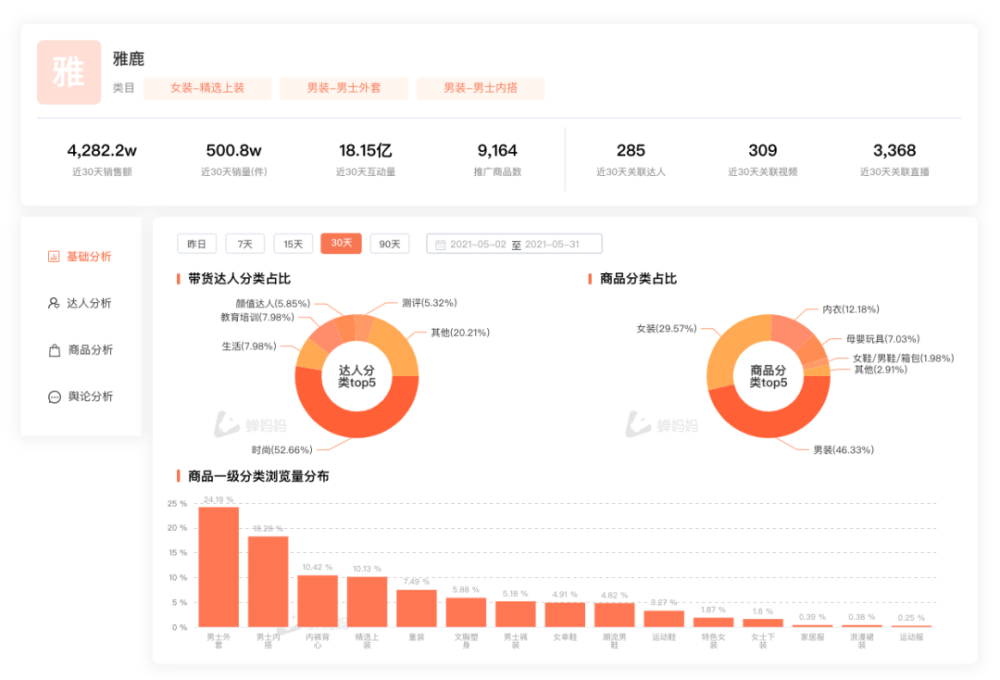Click the 时尚(52.66%) donut label
The image size is (1000, 680).
(x=282, y=450)
